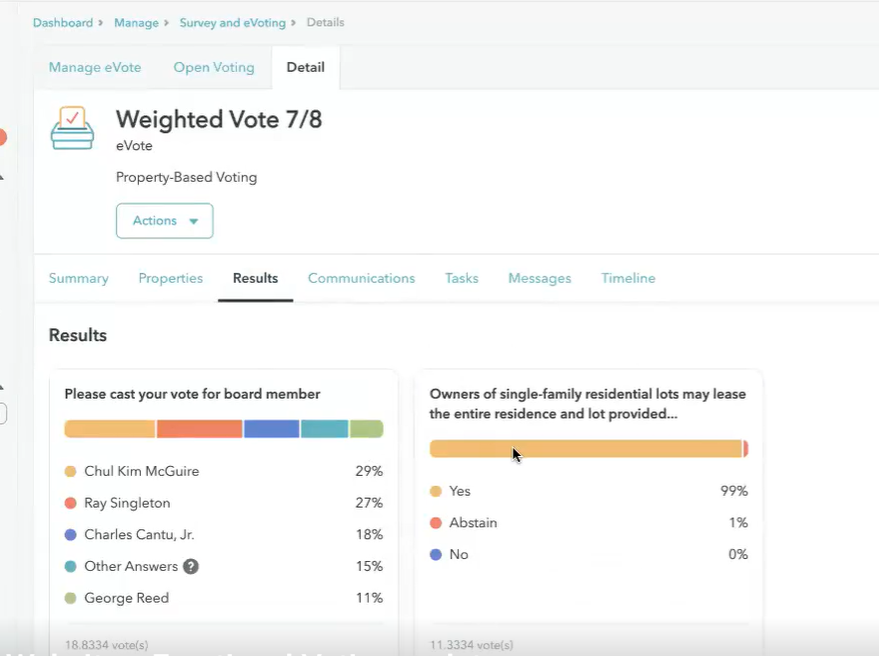Switch to the Communications tab

361,278
